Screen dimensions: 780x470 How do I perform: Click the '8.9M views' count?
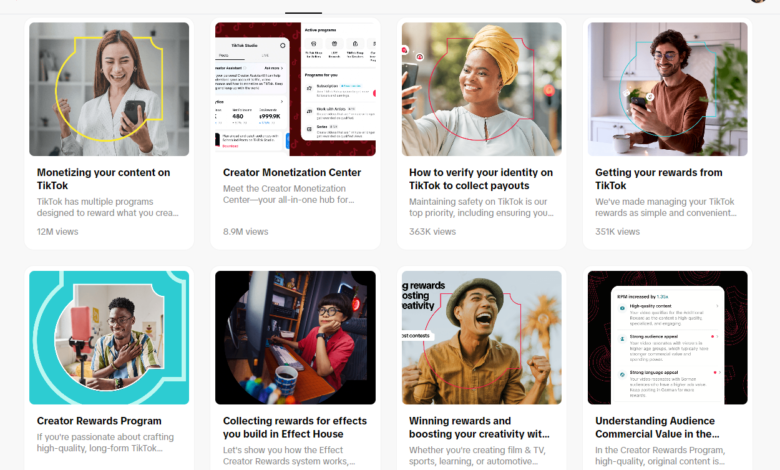point(245,232)
